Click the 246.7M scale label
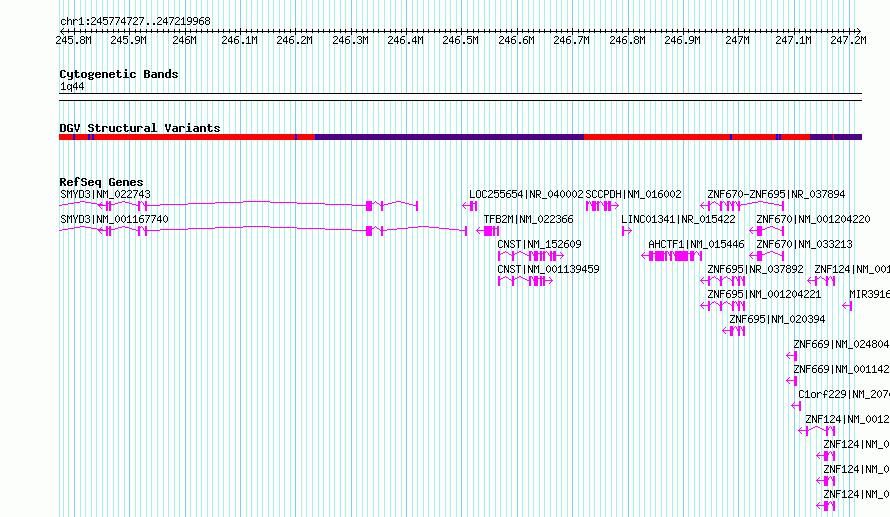Image resolution: width=890 pixels, height=517 pixels. click(571, 40)
